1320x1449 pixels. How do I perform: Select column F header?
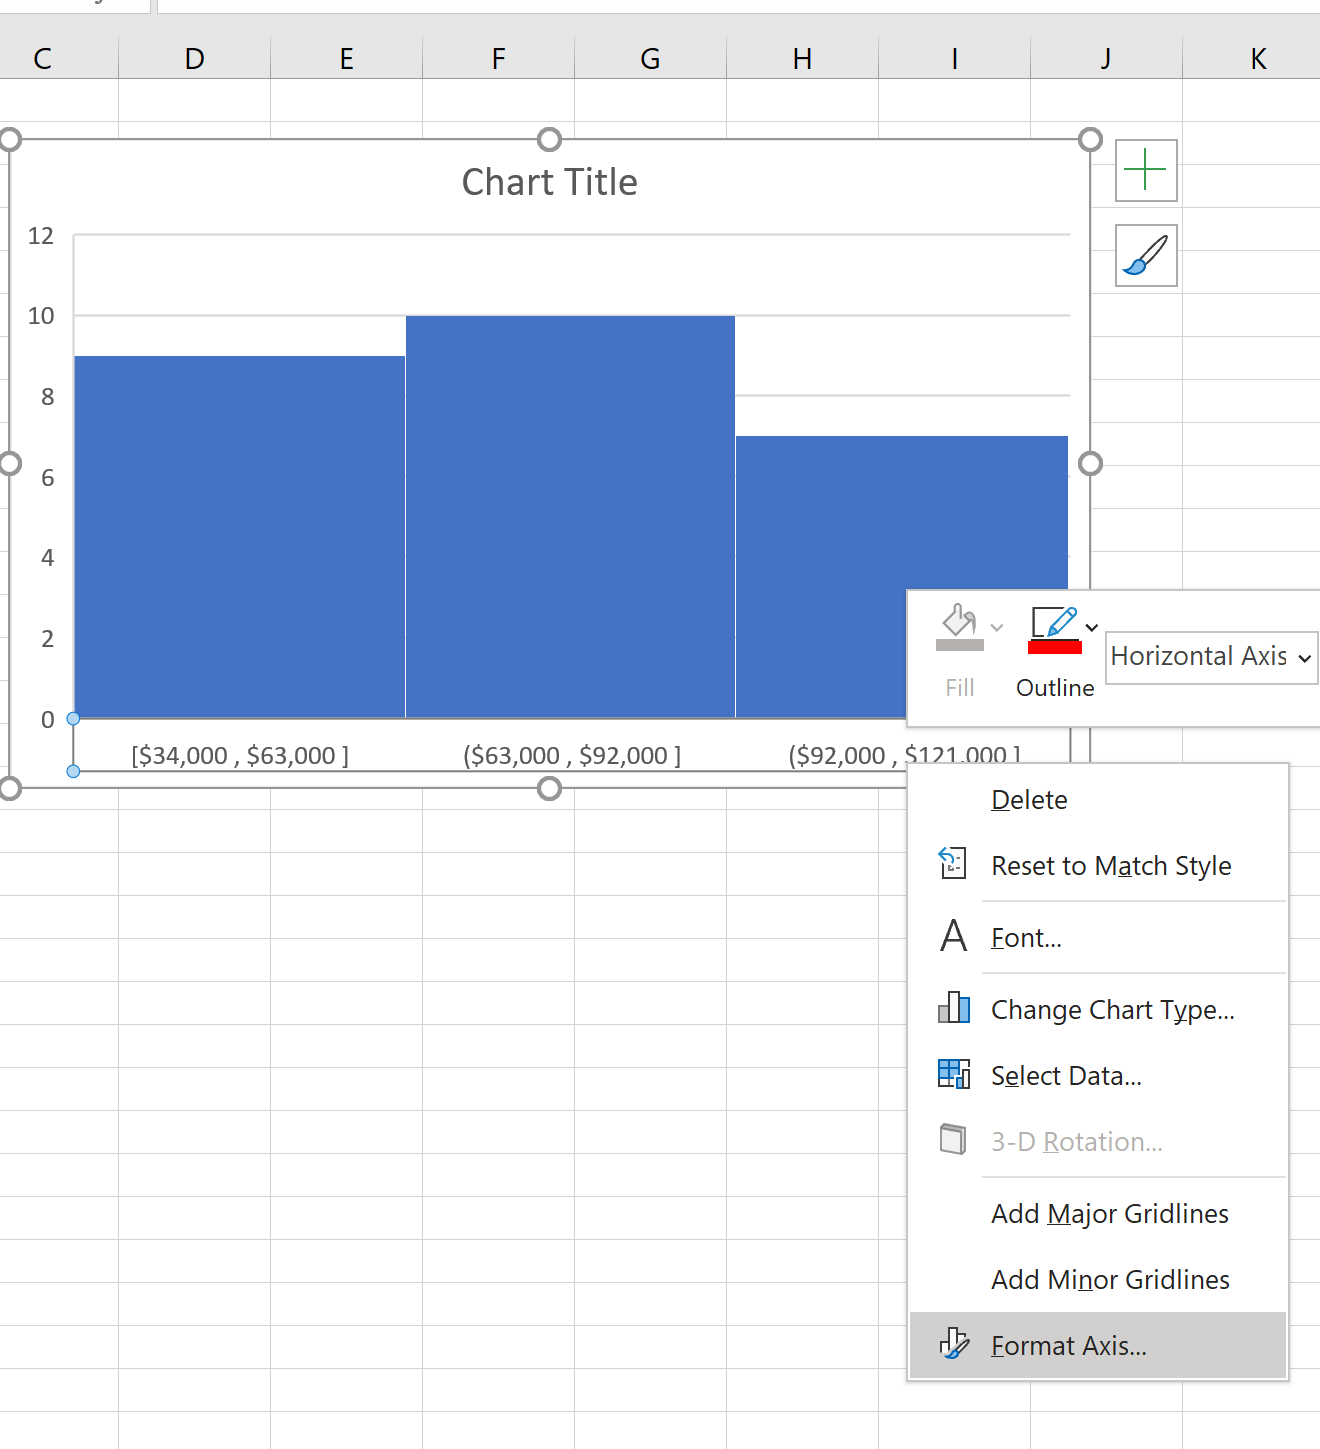[498, 59]
